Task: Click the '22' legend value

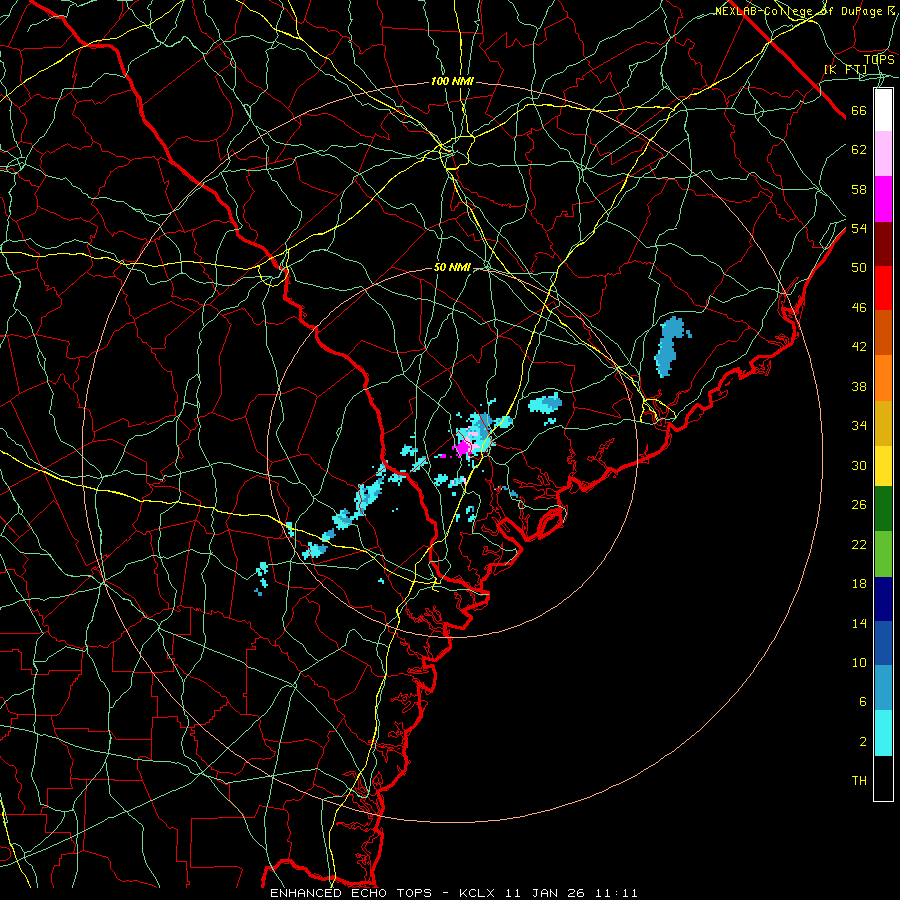Action: [x=859, y=545]
